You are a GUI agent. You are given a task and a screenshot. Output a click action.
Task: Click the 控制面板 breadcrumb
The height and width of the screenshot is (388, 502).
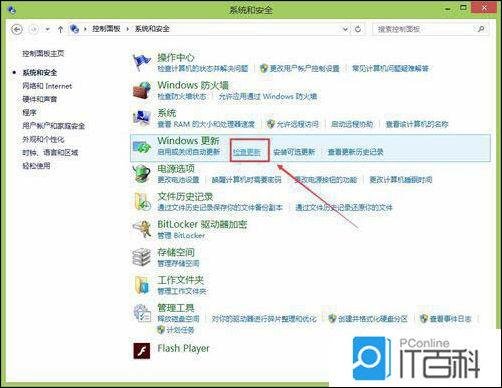pos(106,29)
